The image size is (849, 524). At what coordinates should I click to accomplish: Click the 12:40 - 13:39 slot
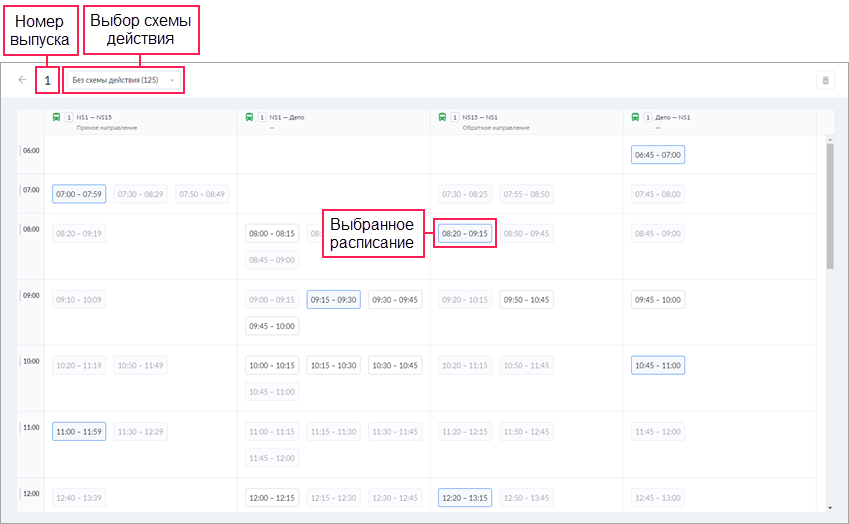(x=79, y=497)
